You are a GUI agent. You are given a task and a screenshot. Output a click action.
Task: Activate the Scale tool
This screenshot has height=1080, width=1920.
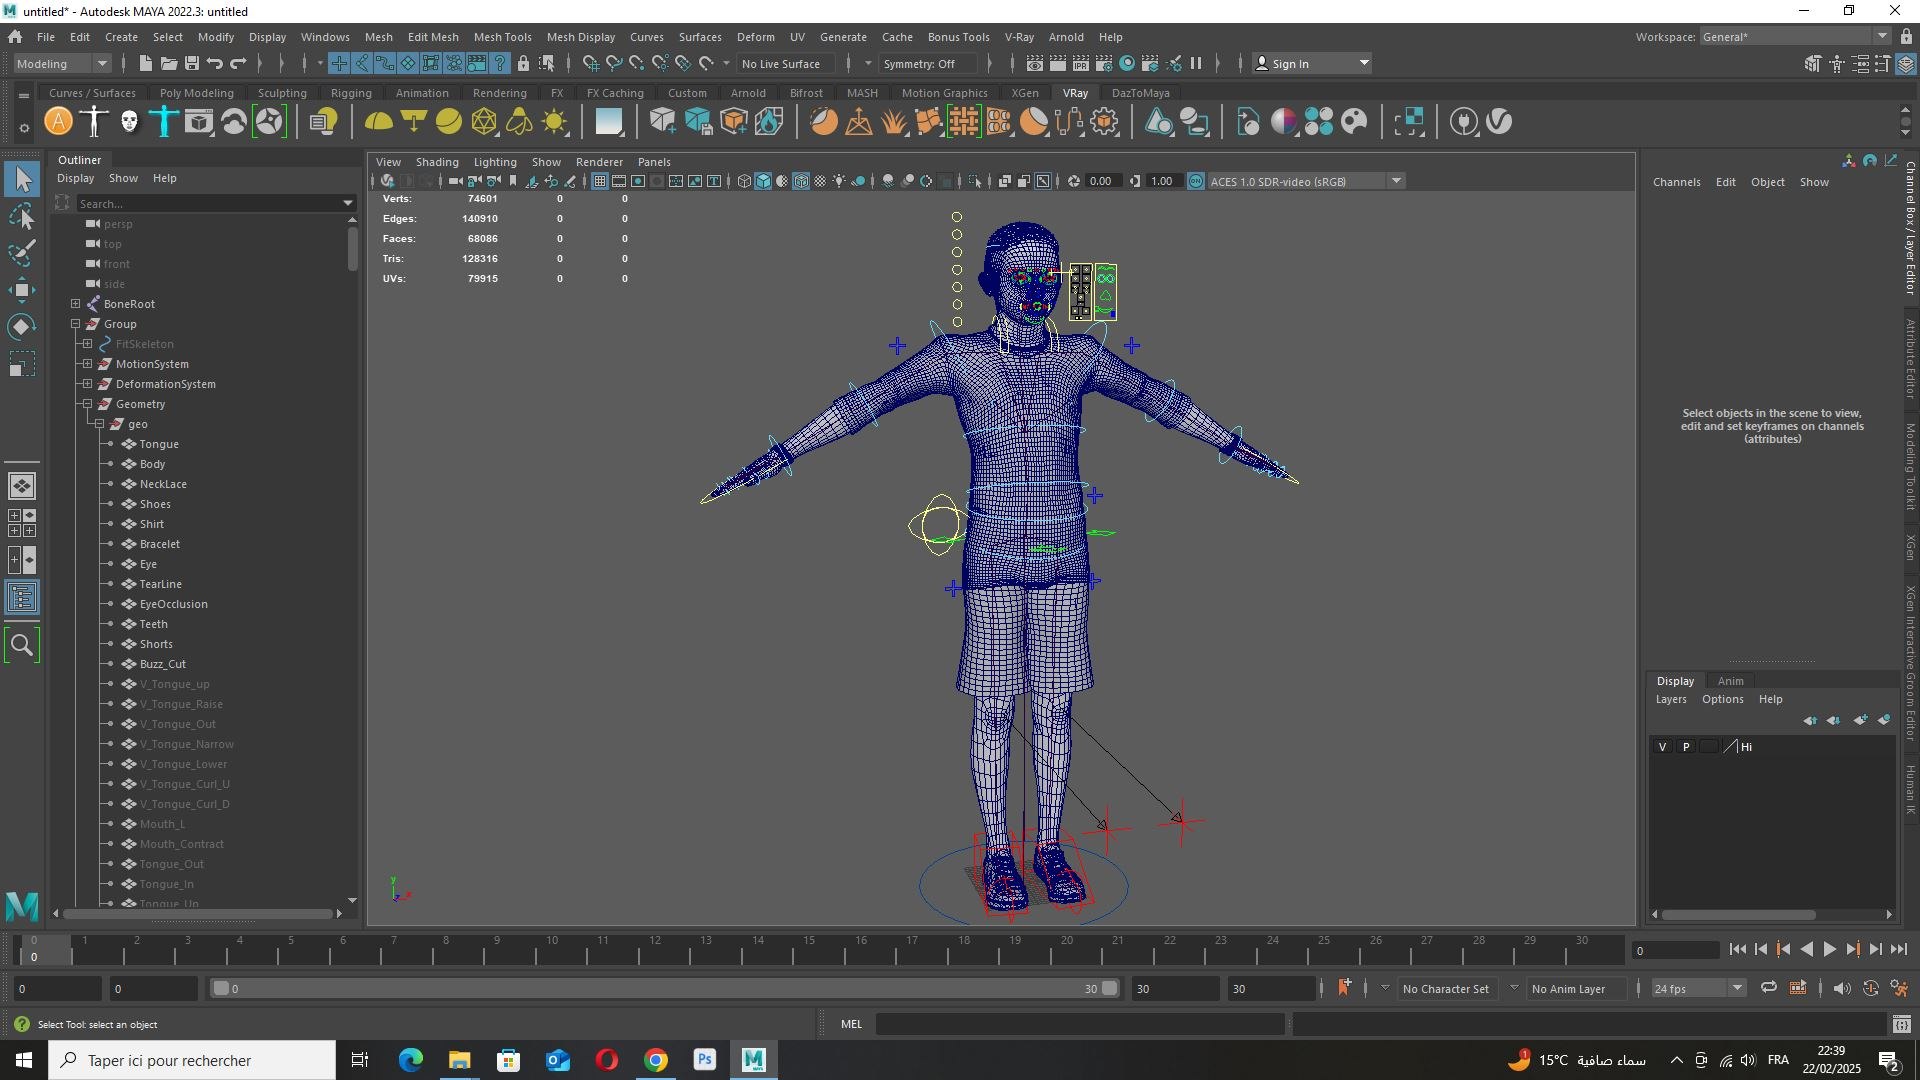click(22, 364)
